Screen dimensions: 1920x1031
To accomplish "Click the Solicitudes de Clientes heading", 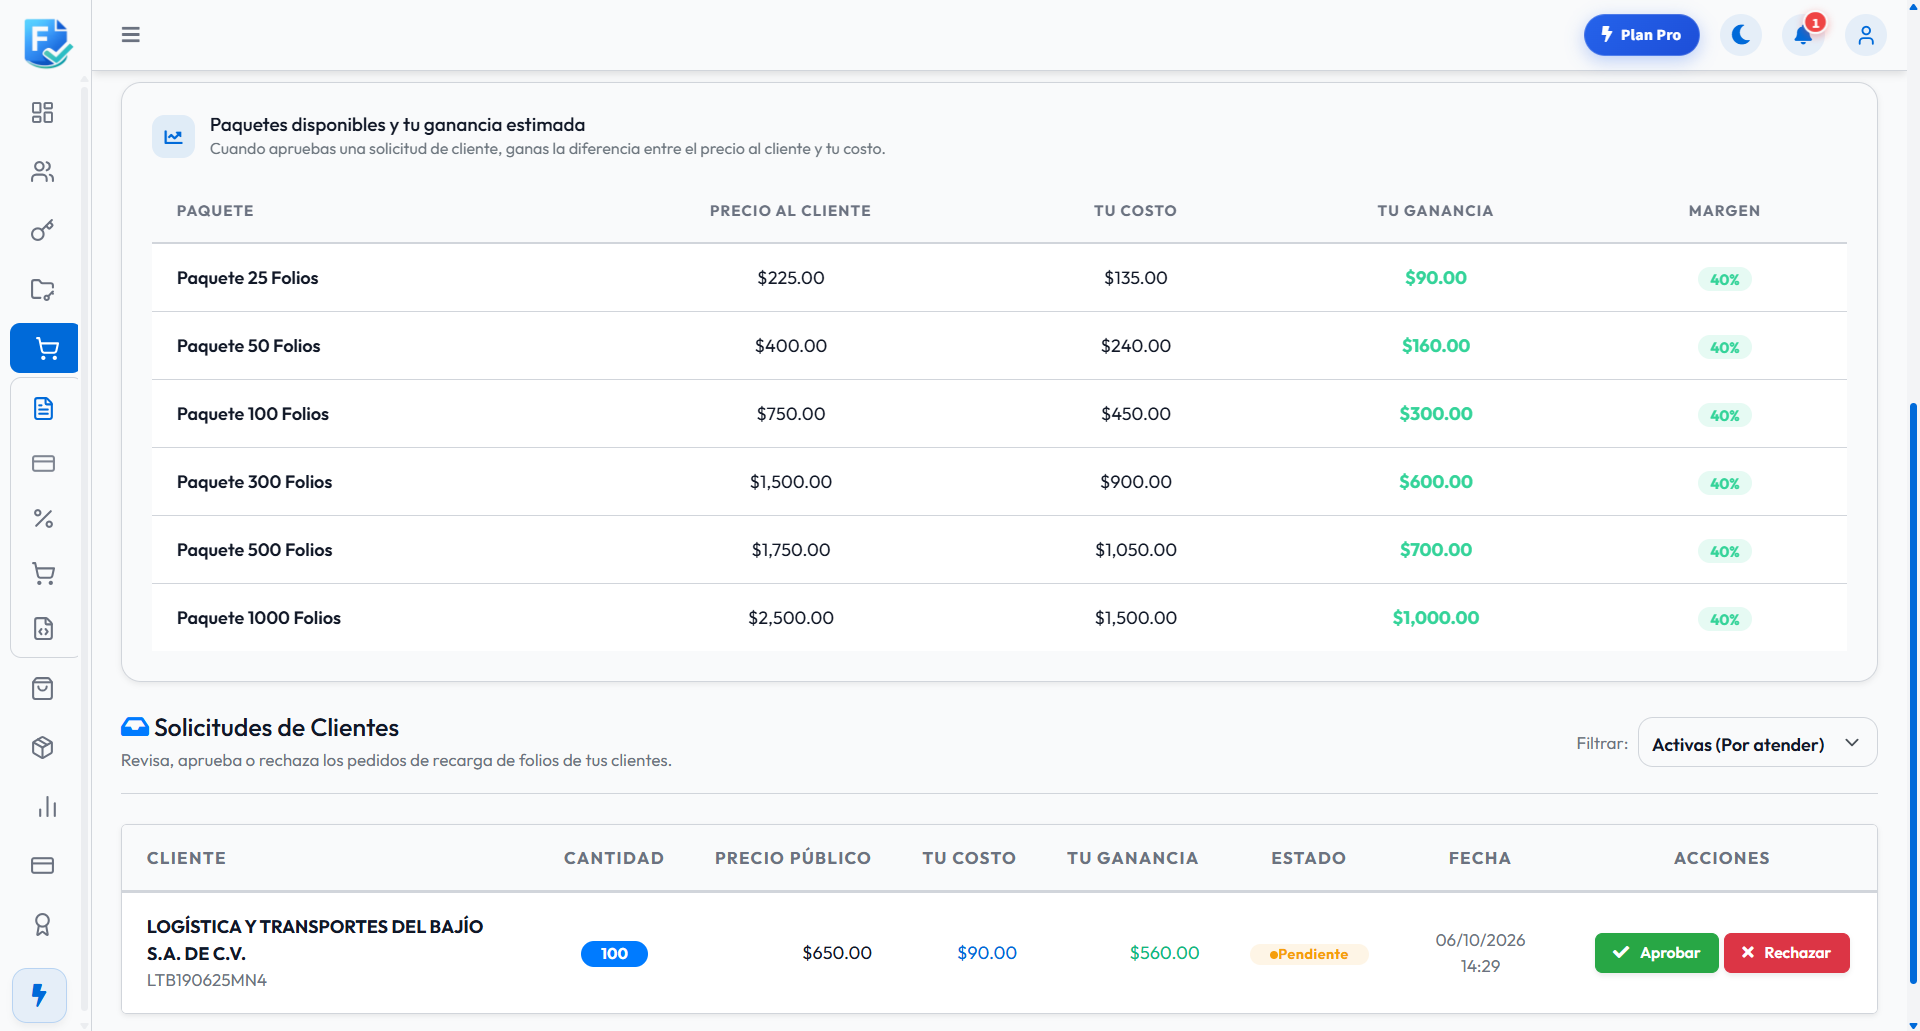I will [x=276, y=727].
